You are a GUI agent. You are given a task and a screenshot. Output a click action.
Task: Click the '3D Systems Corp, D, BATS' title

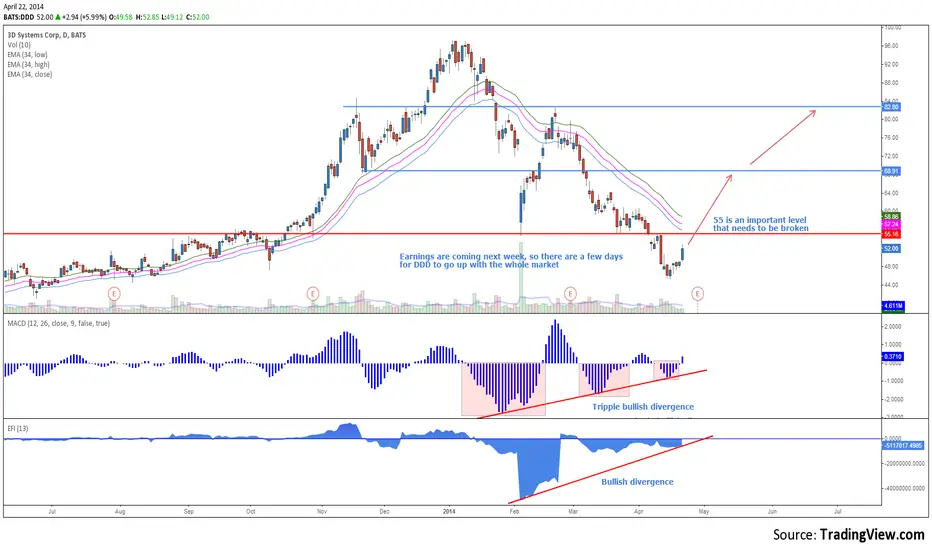[46, 35]
